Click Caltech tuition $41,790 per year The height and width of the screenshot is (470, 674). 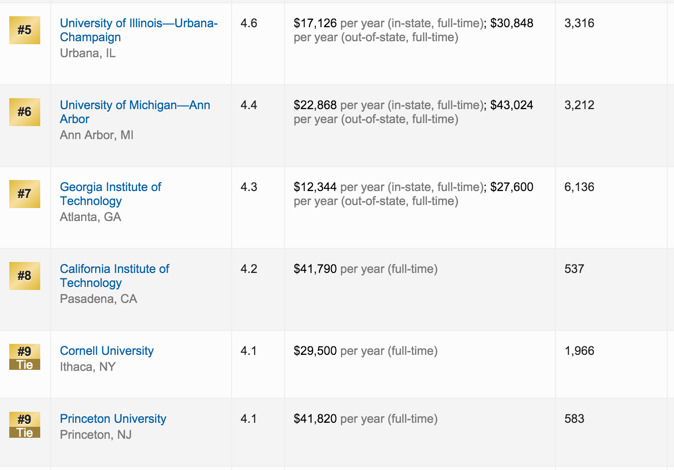point(365,269)
